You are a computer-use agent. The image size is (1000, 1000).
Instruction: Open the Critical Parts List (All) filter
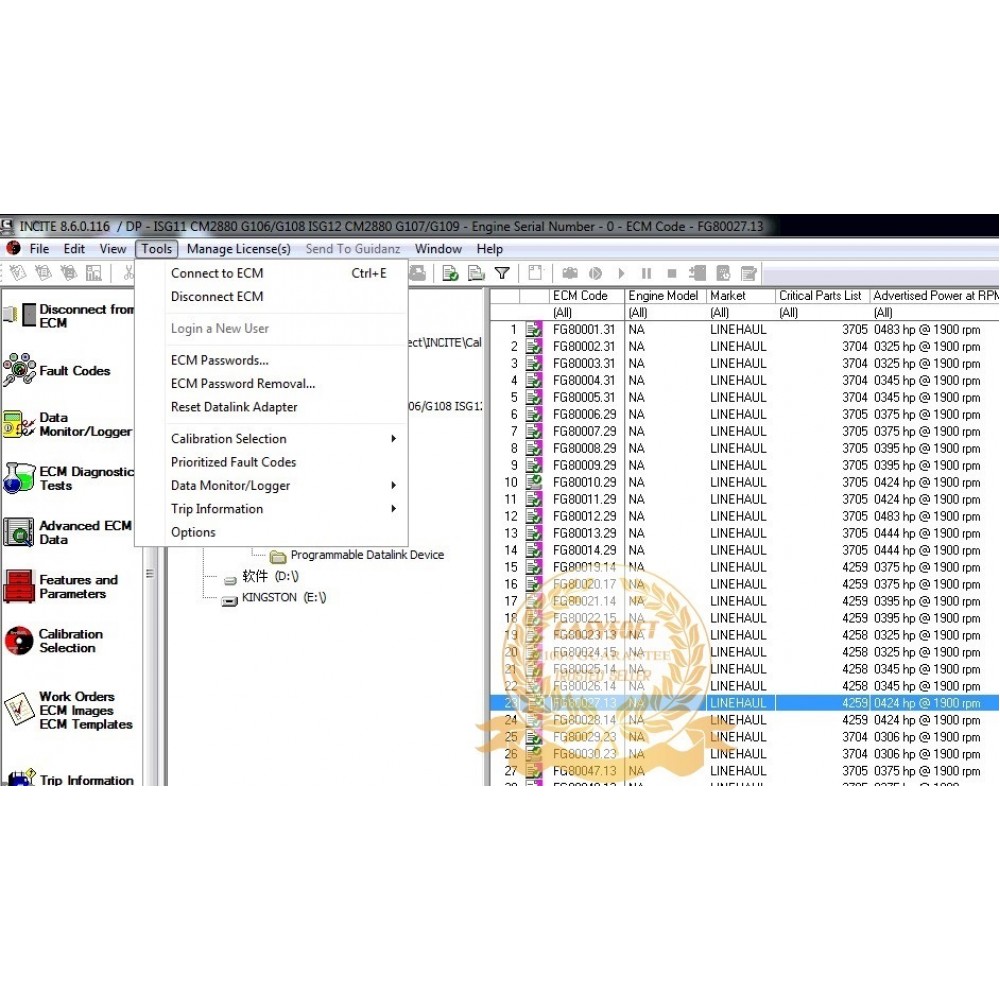coord(823,312)
